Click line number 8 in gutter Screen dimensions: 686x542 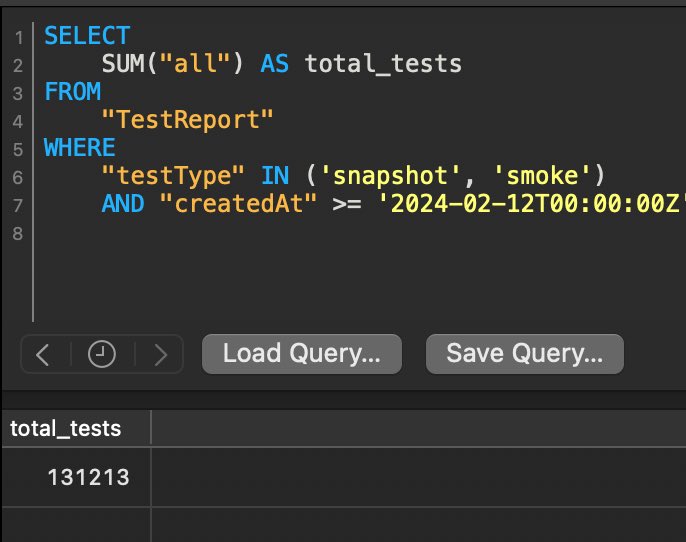pyautogui.click(x=18, y=234)
